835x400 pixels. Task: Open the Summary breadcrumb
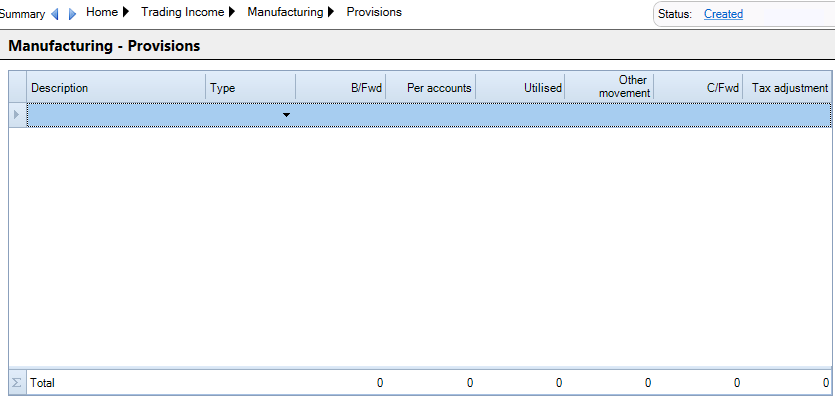click(x=22, y=14)
